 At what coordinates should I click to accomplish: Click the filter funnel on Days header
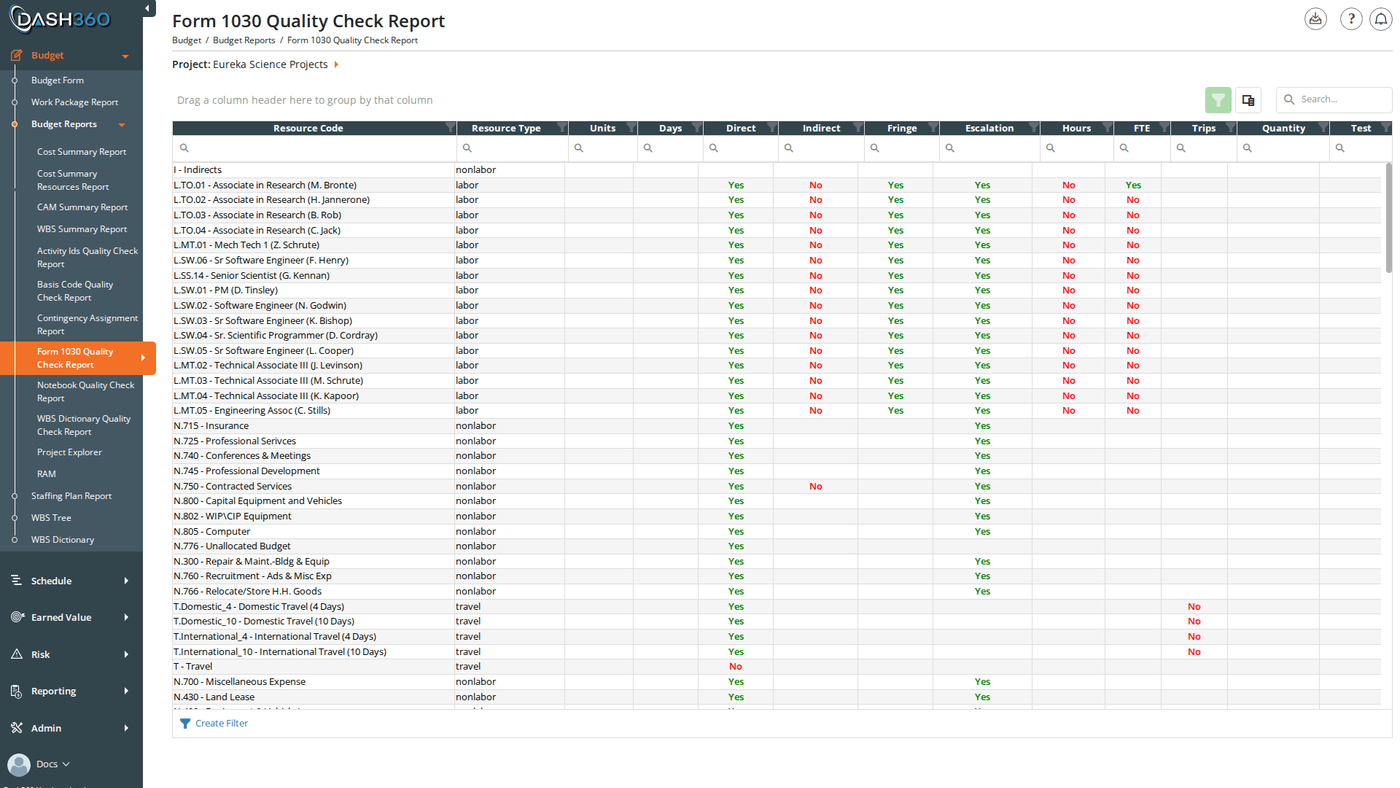[696, 128]
